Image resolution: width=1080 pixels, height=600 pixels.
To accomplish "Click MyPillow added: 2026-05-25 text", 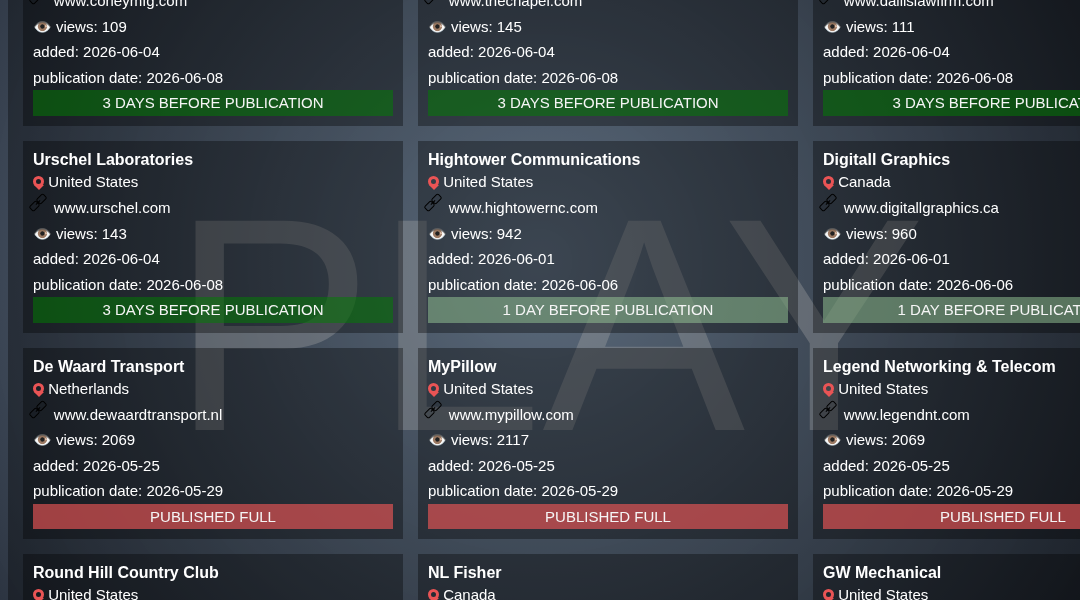I will 491,466.
